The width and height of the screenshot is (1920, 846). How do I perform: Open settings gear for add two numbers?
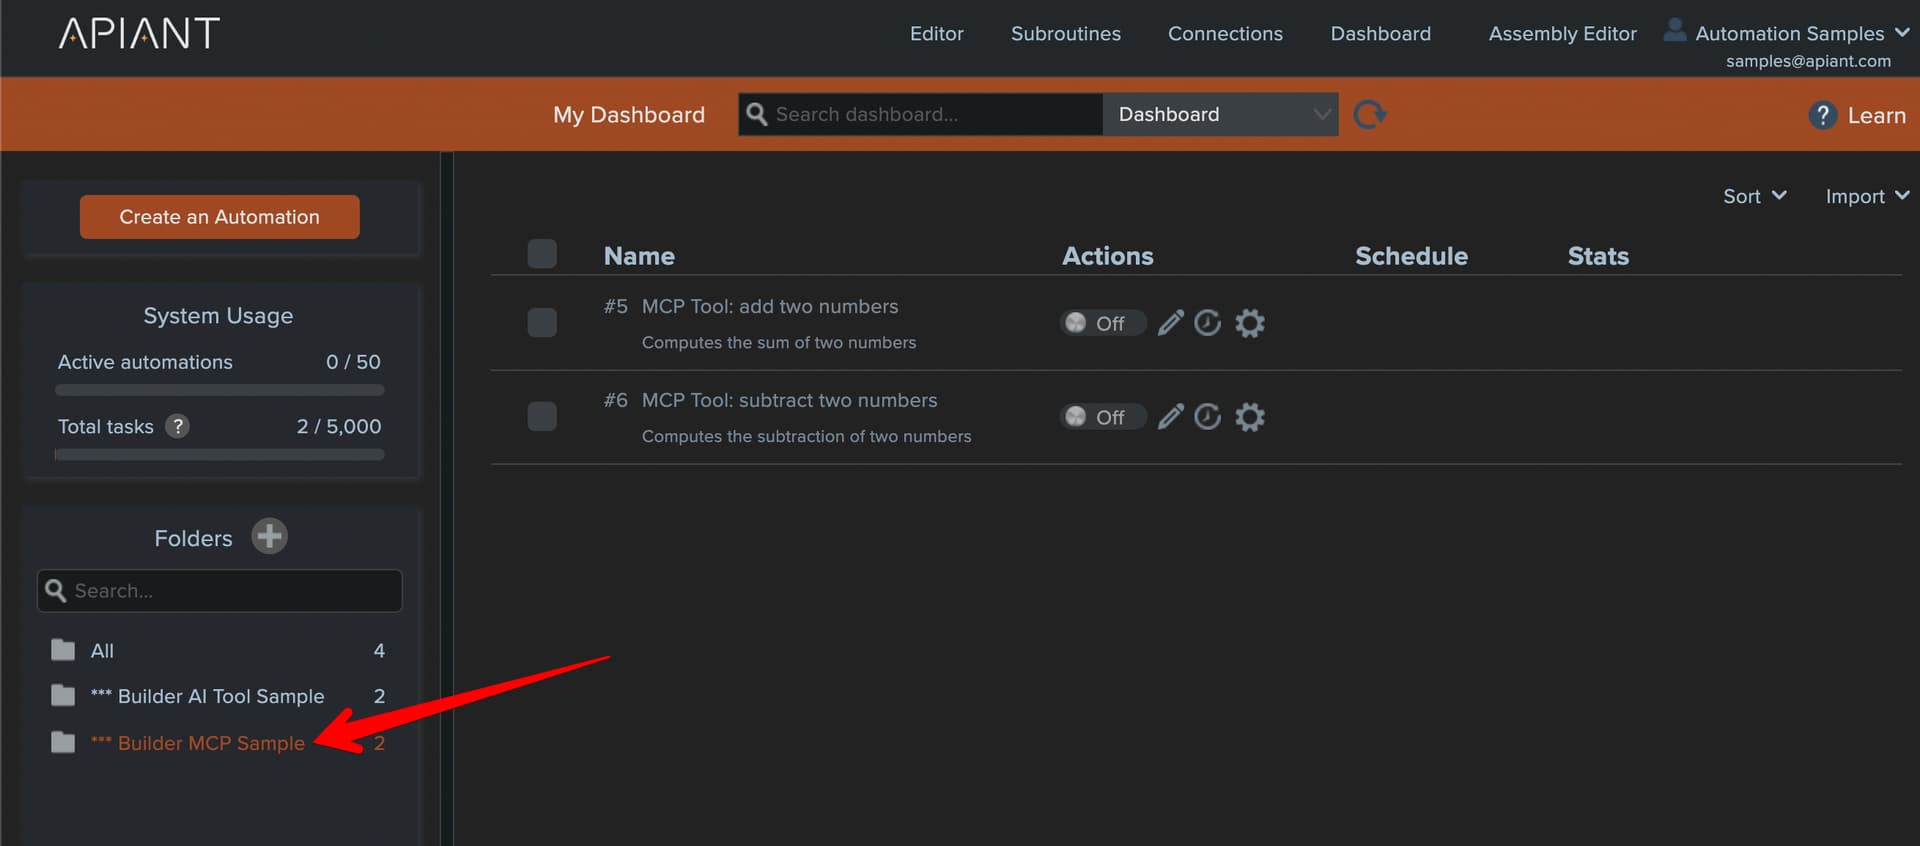tap(1250, 323)
